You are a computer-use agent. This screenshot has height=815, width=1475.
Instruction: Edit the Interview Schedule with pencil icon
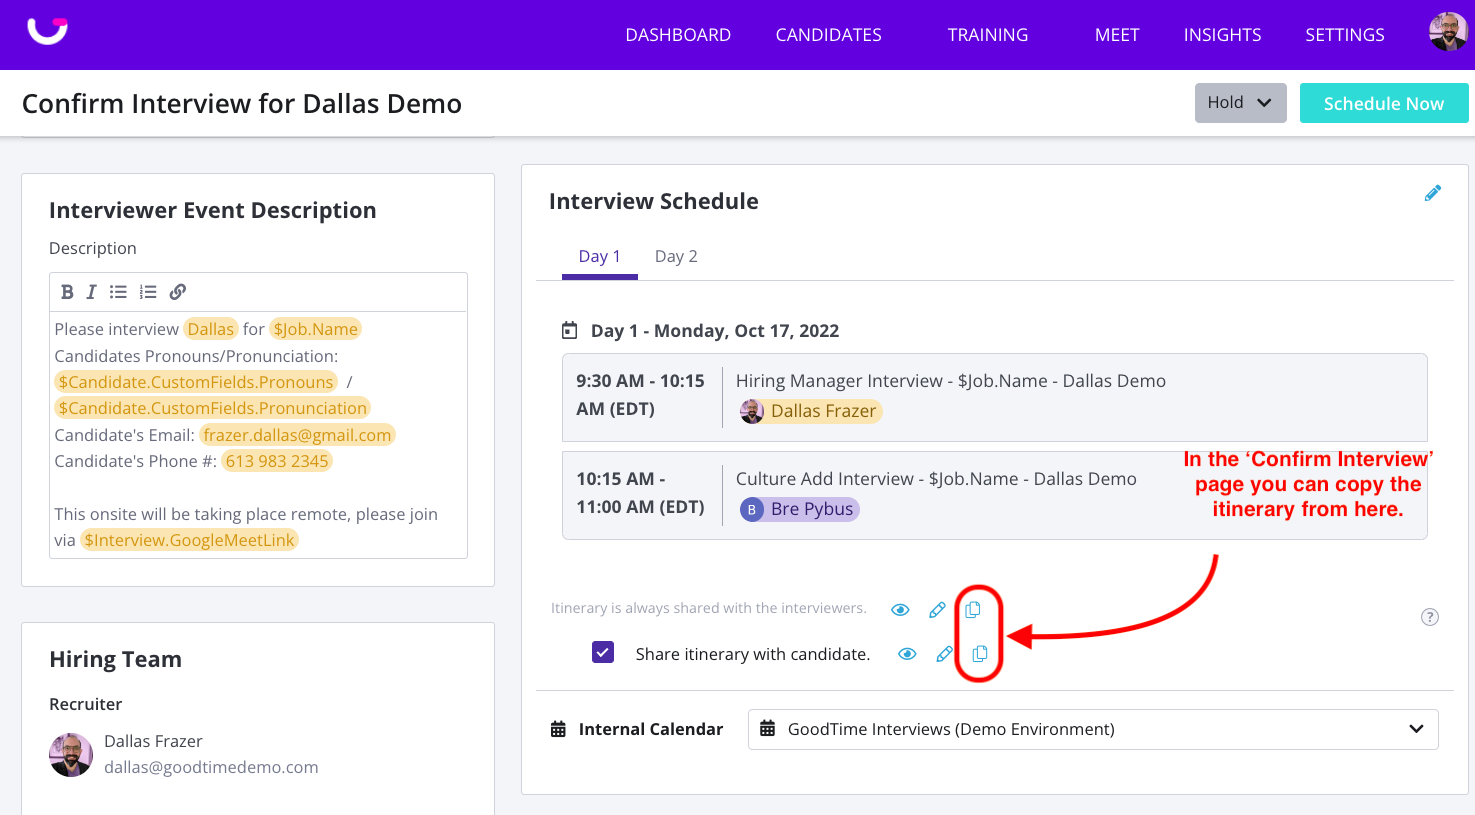(1432, 193)
